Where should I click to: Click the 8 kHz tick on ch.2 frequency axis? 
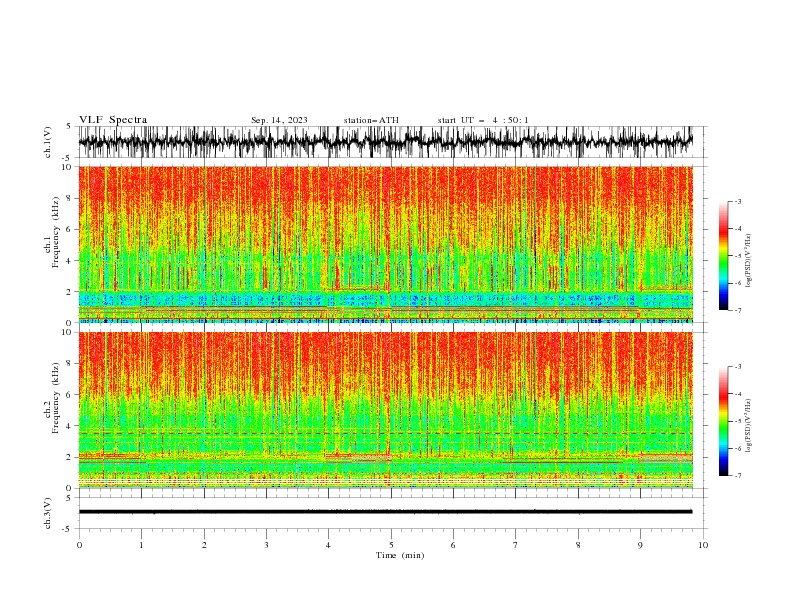coord(69,364)
